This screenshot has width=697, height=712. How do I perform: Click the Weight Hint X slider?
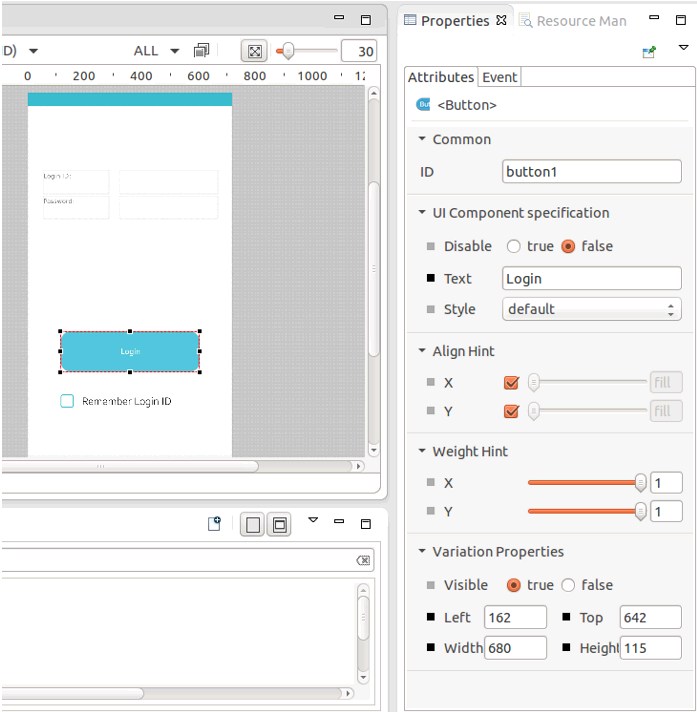point(585,483)
